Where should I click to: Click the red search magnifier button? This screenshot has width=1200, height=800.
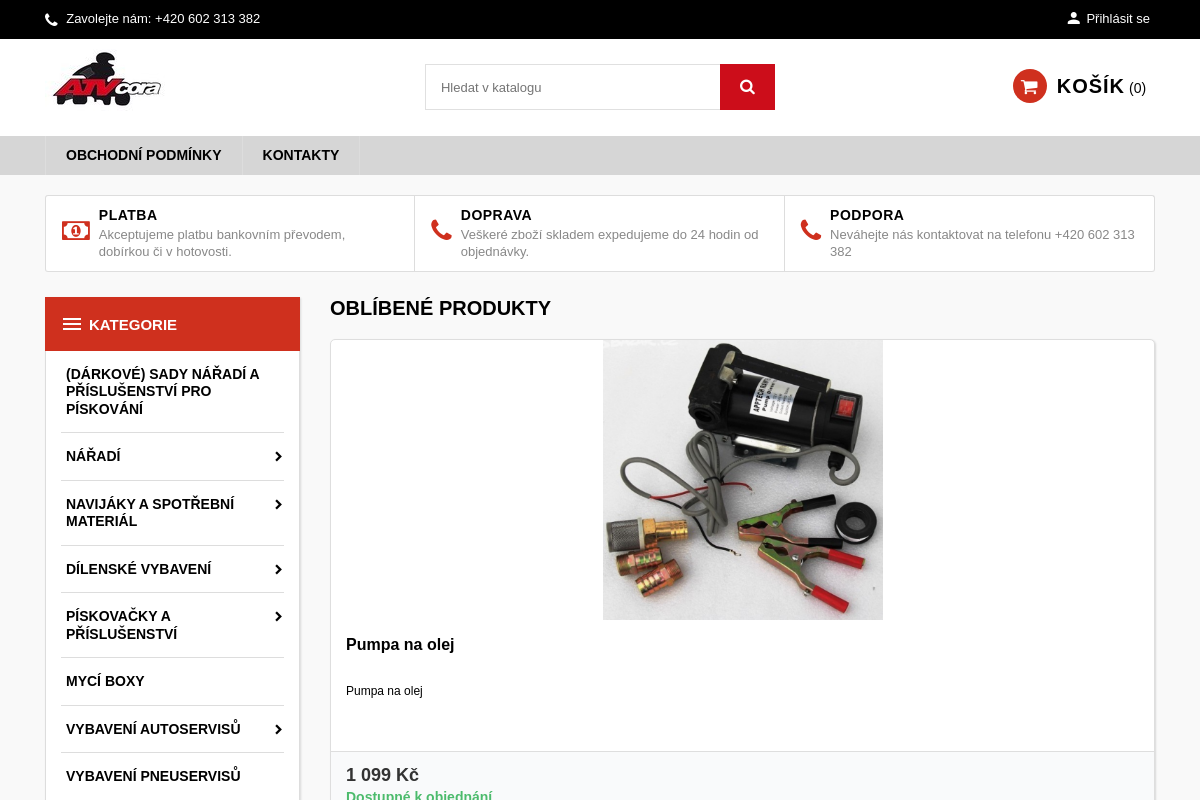(x=747, y=87)
